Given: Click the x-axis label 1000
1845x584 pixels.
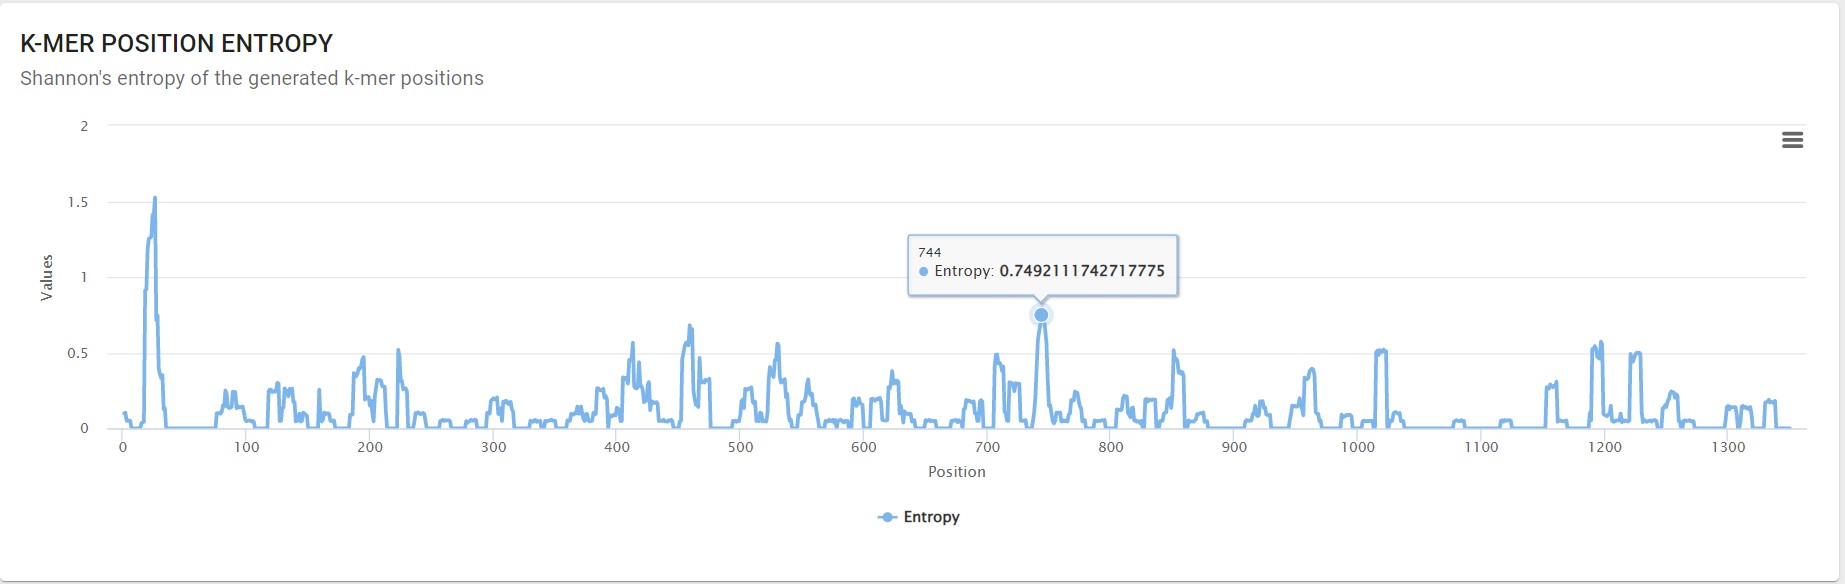Looking at the screenshot, I should click(x=1358, y=447).
